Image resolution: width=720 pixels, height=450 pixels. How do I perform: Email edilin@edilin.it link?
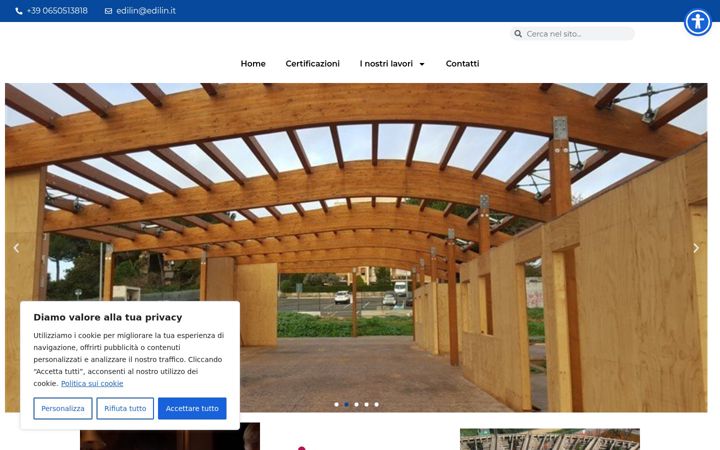146,11
